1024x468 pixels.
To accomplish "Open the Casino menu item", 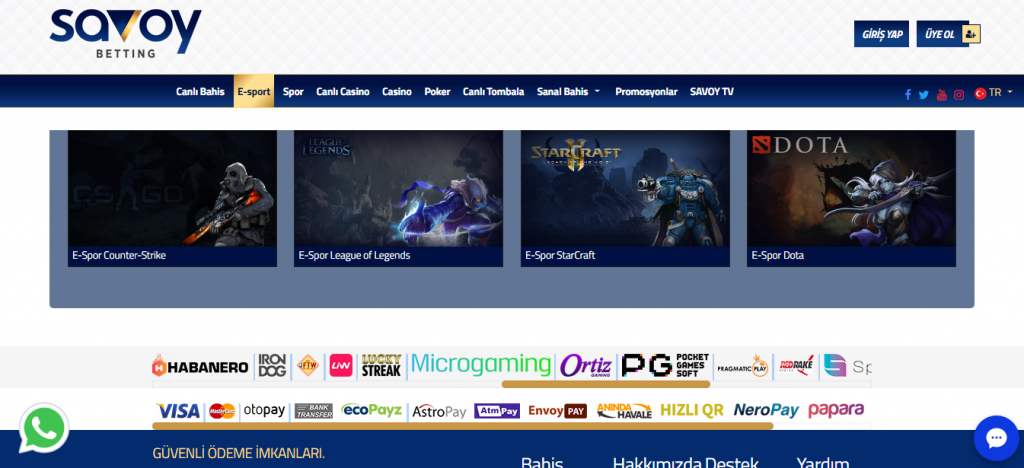I will [397, 91].
